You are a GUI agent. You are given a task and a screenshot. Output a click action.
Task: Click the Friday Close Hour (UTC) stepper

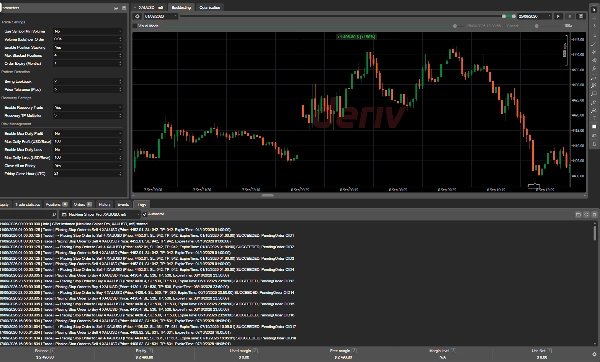(120, 174)
